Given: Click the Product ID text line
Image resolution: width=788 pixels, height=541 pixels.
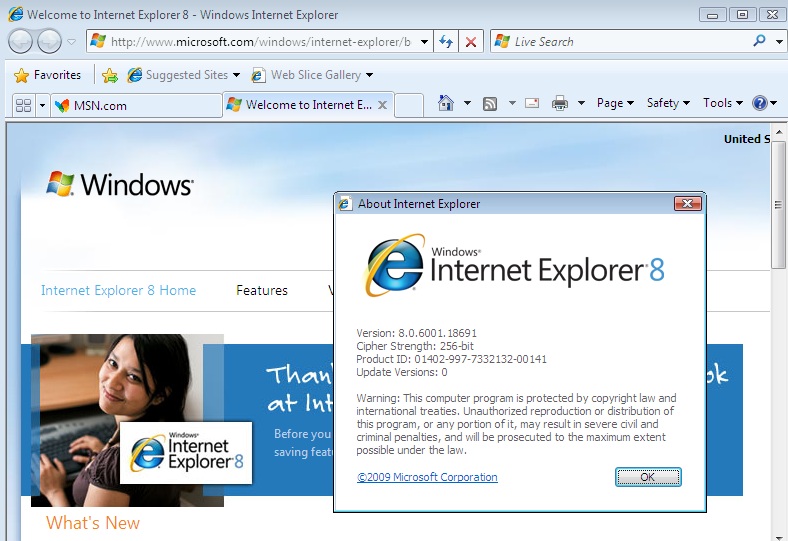Looking at the screenshot, I should [x=451, y=359].
